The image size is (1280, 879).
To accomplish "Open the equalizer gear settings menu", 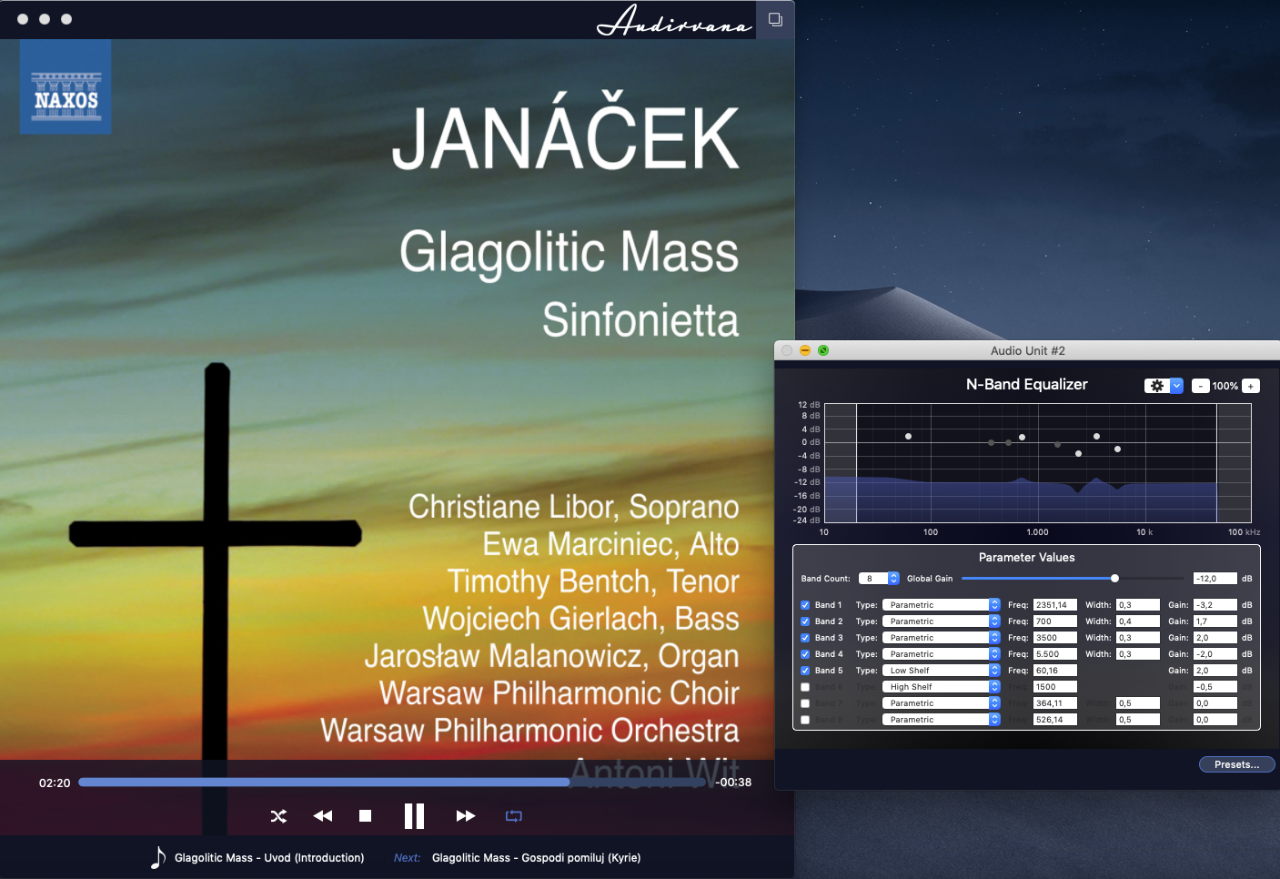I will coord(1163,386).
